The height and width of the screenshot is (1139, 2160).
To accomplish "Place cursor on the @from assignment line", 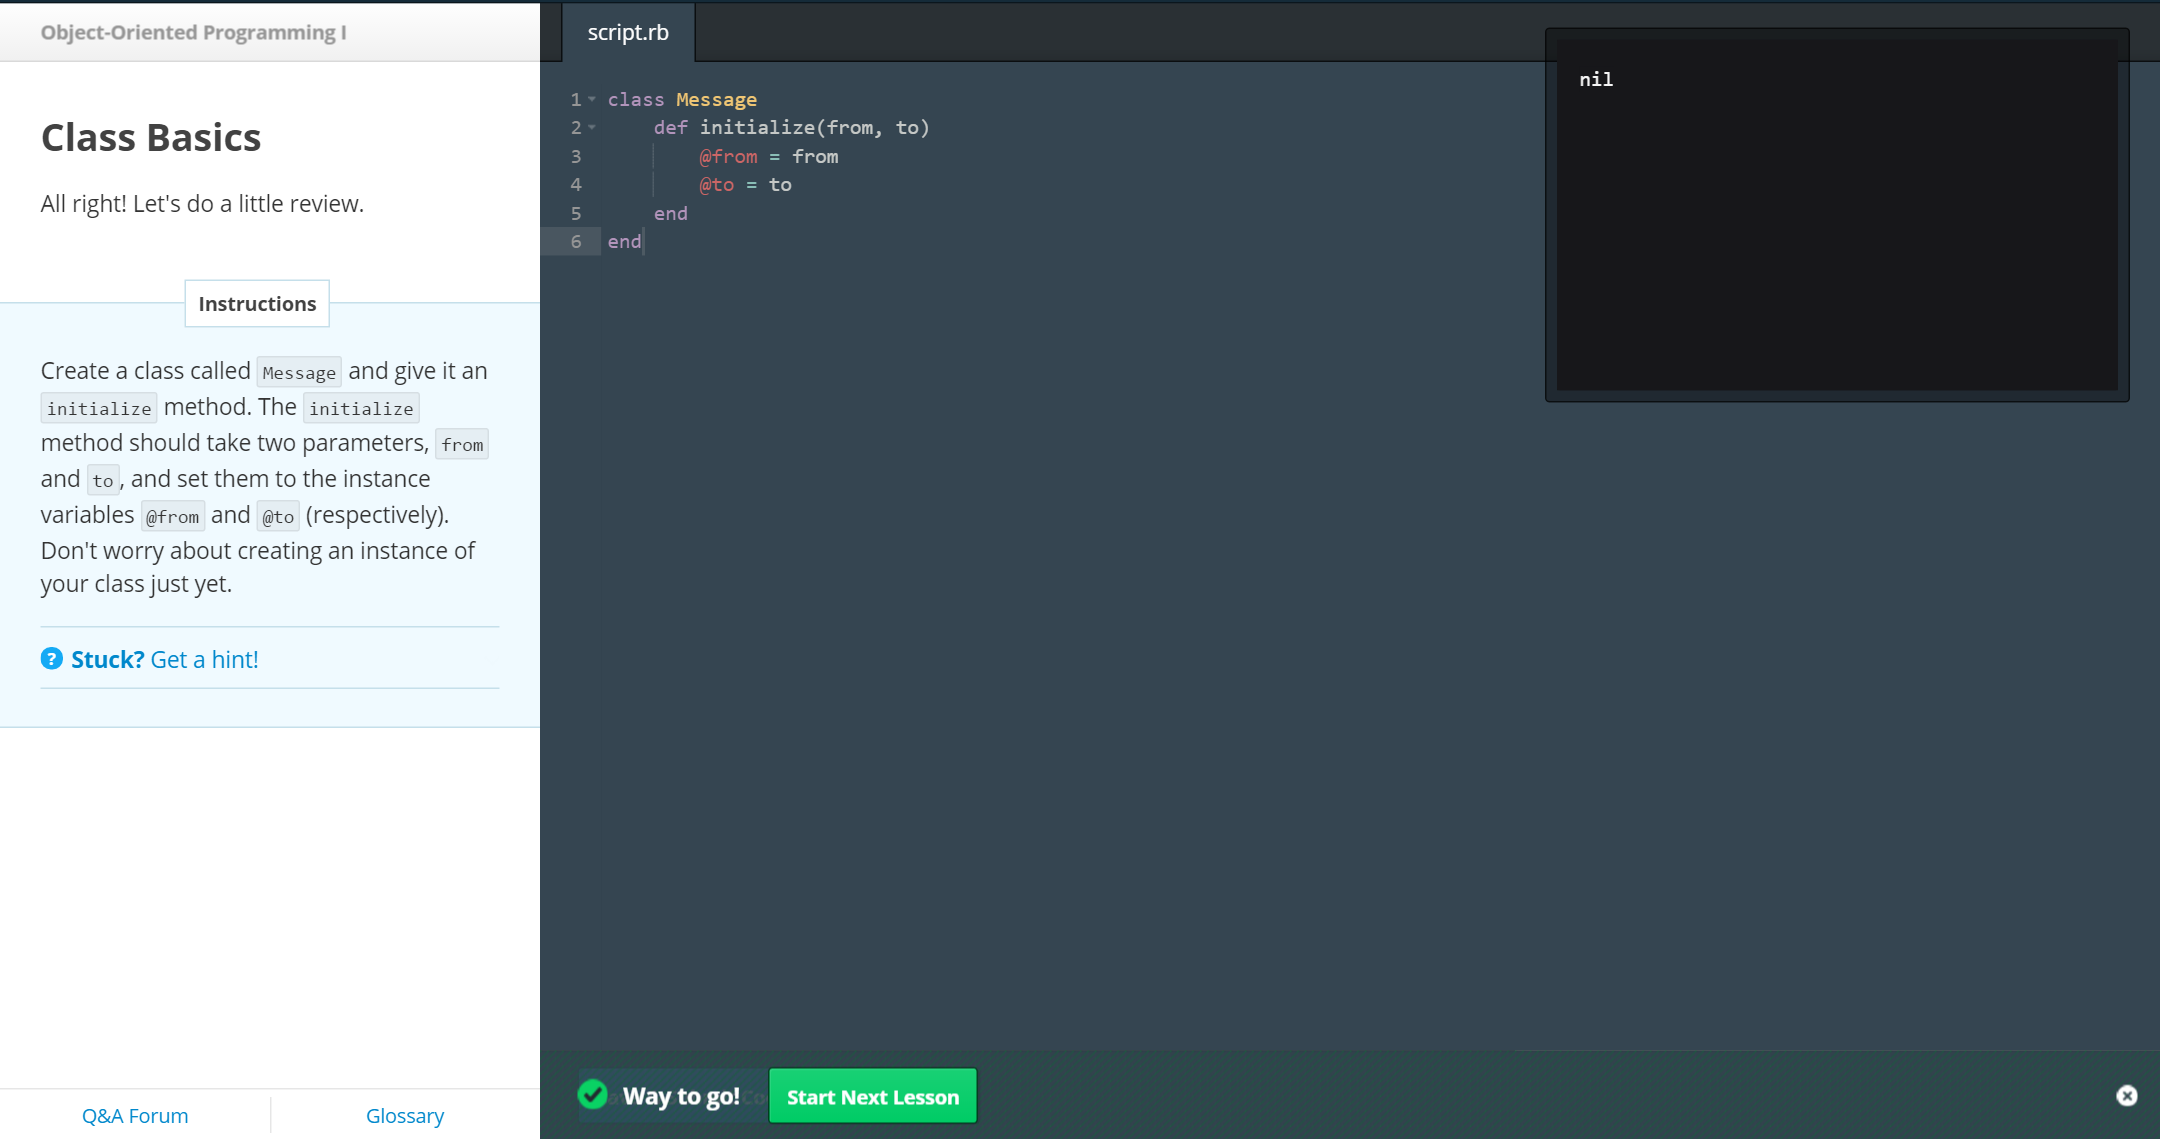I will click(x=768, y=157).
